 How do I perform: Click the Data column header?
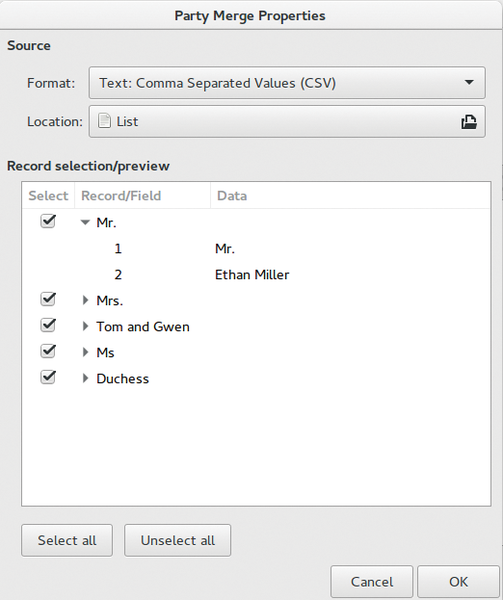click(350, 196)
